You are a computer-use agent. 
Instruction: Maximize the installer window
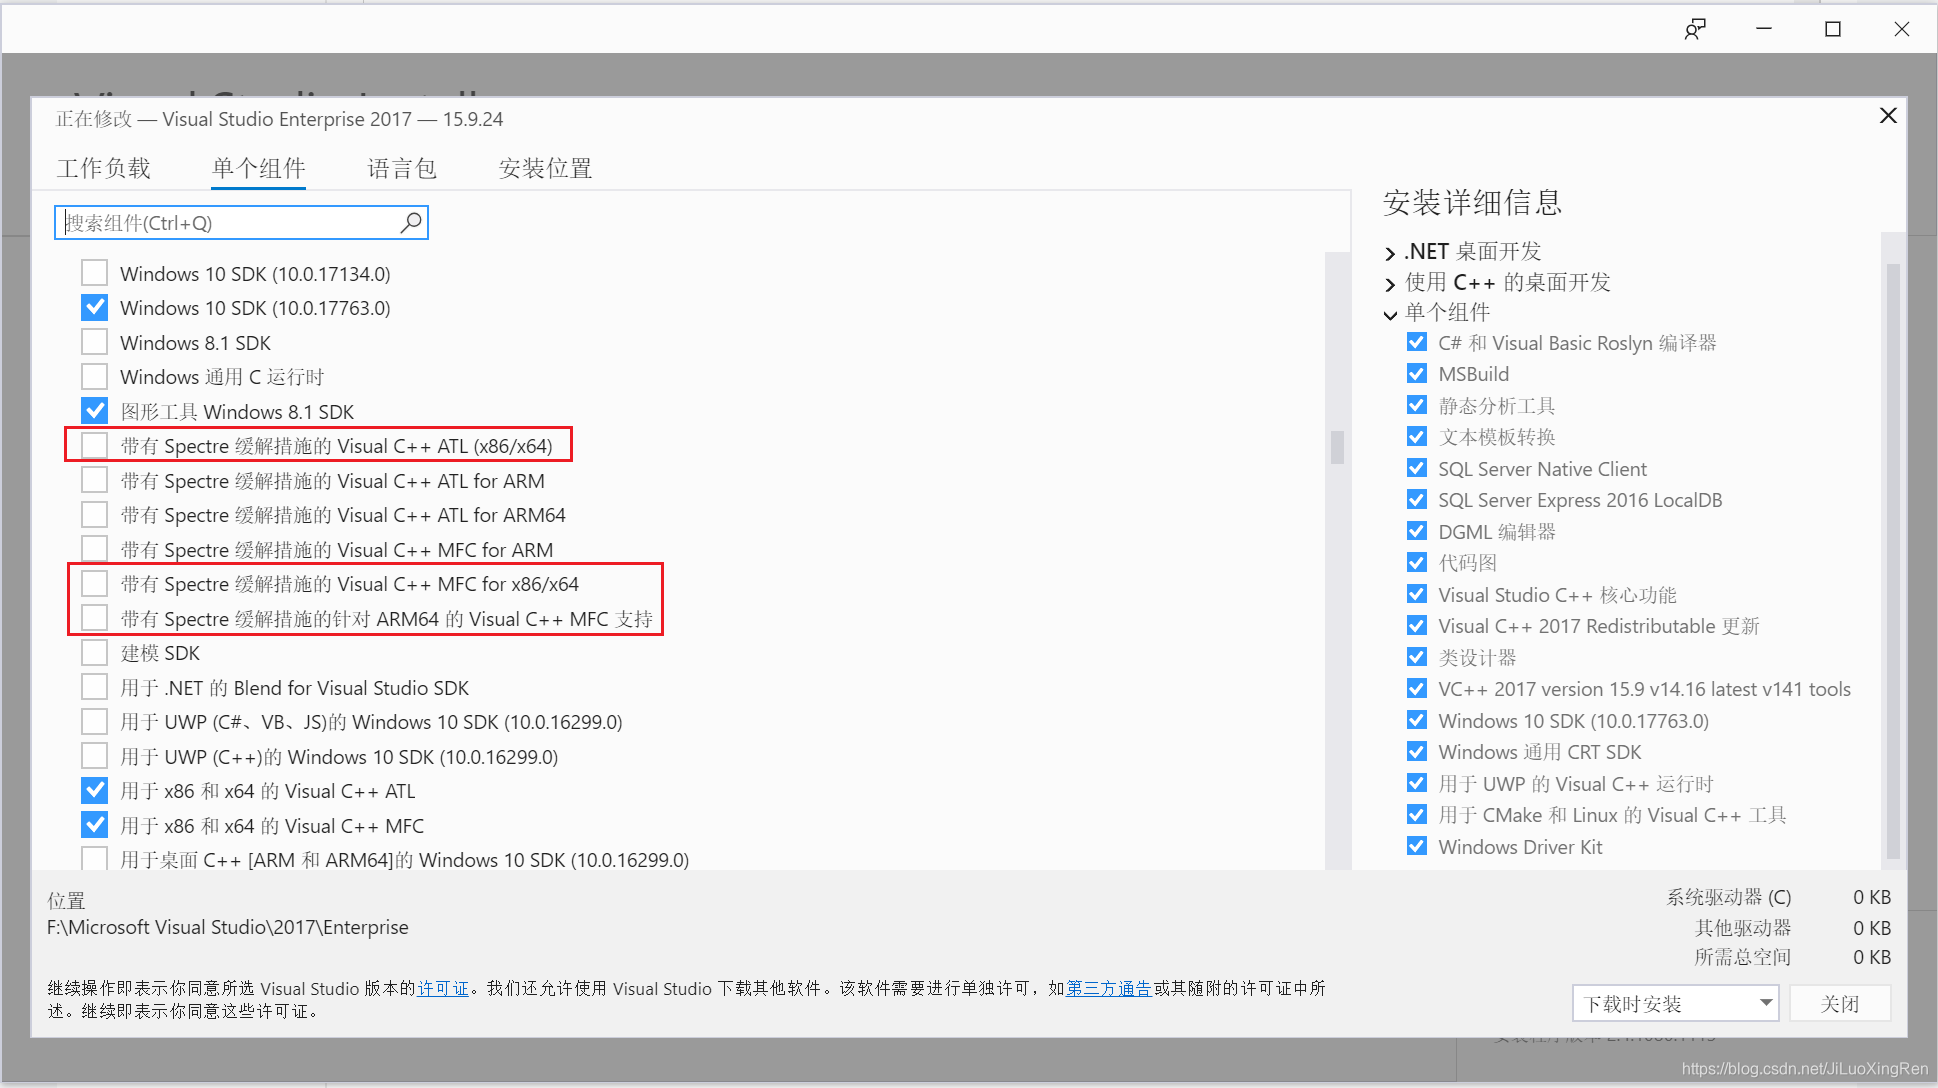click(x=1833, y=29)
